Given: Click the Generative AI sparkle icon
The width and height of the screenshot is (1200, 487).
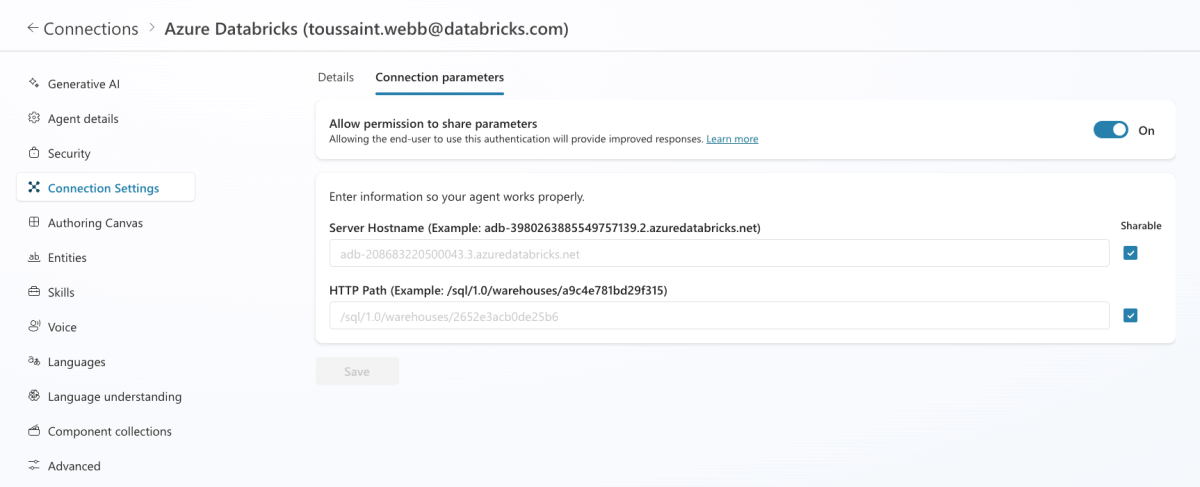Looking at the screenshot, I should coord(34,84).
